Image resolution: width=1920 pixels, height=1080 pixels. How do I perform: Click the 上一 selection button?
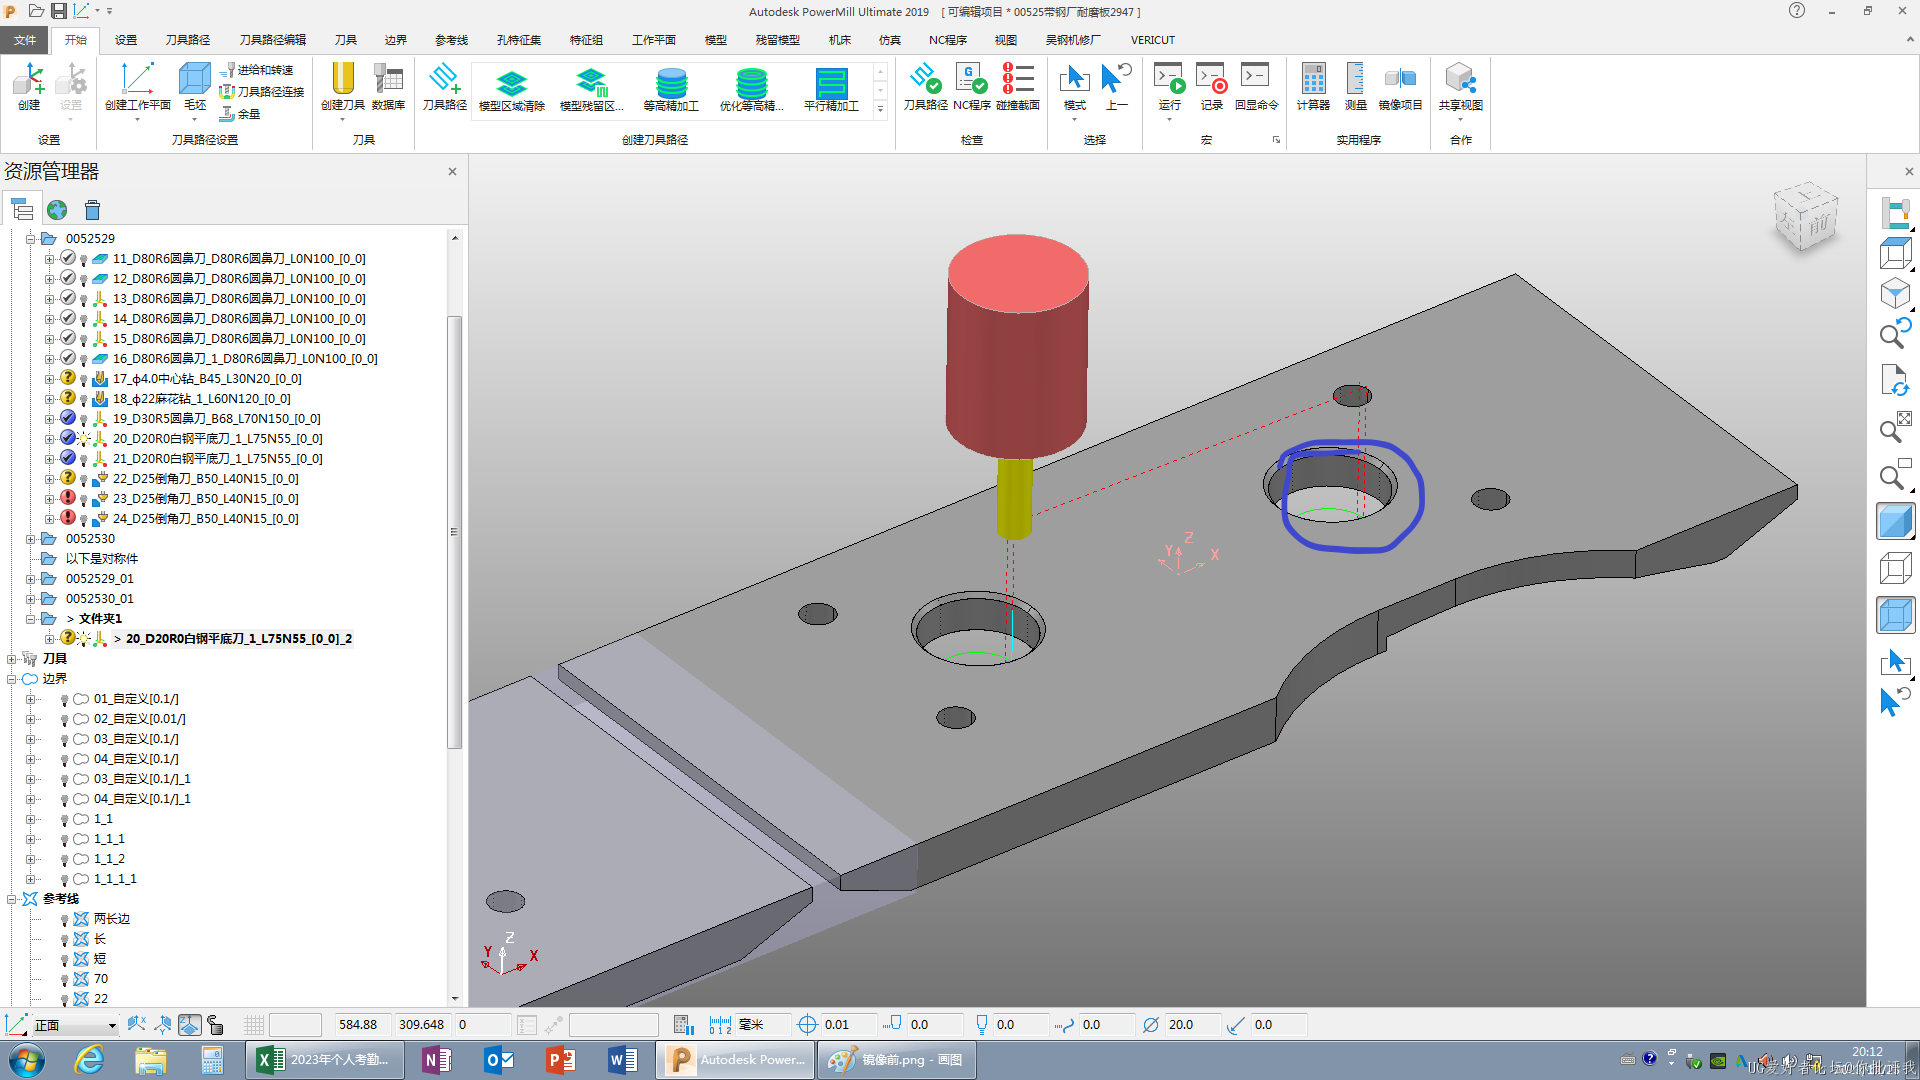click(1116, 86)
